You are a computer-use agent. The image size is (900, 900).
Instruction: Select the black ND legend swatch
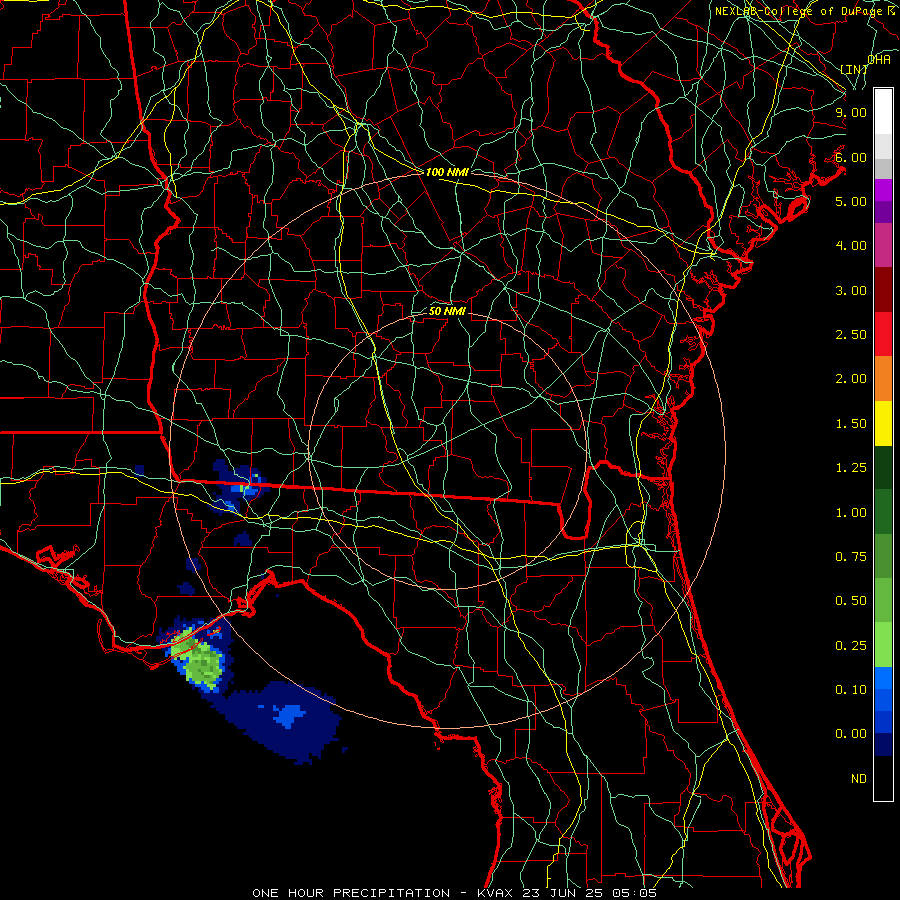point(883,778)
